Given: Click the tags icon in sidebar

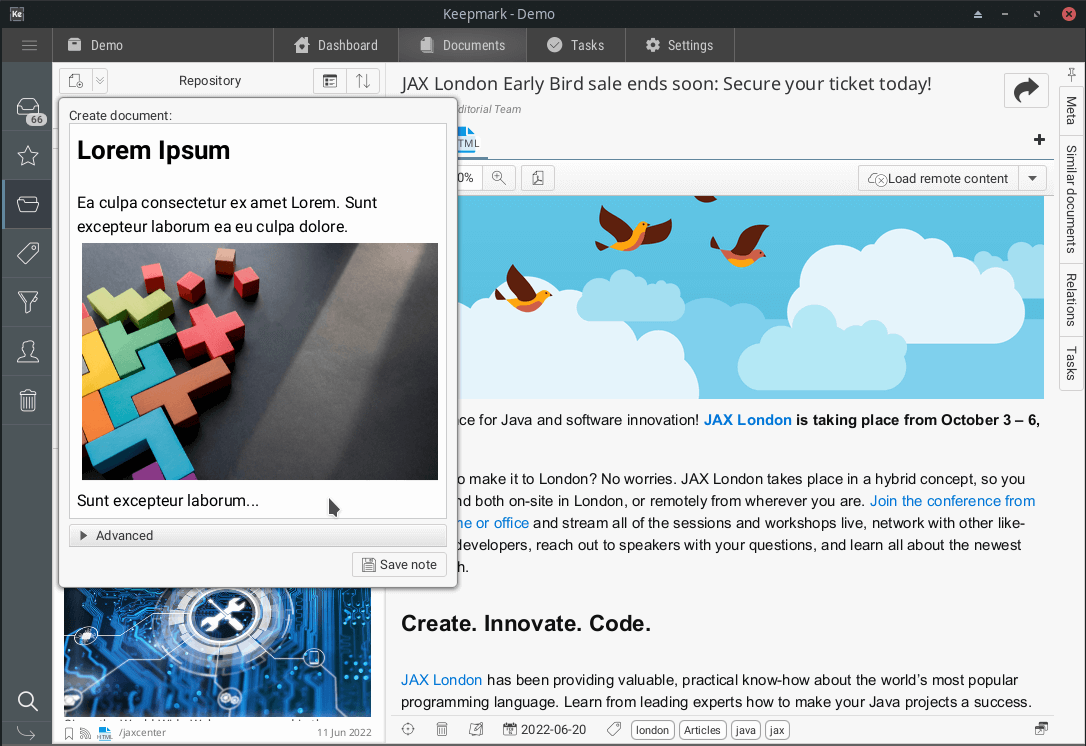Looking at the screenshot, I should tap(28, 252).
